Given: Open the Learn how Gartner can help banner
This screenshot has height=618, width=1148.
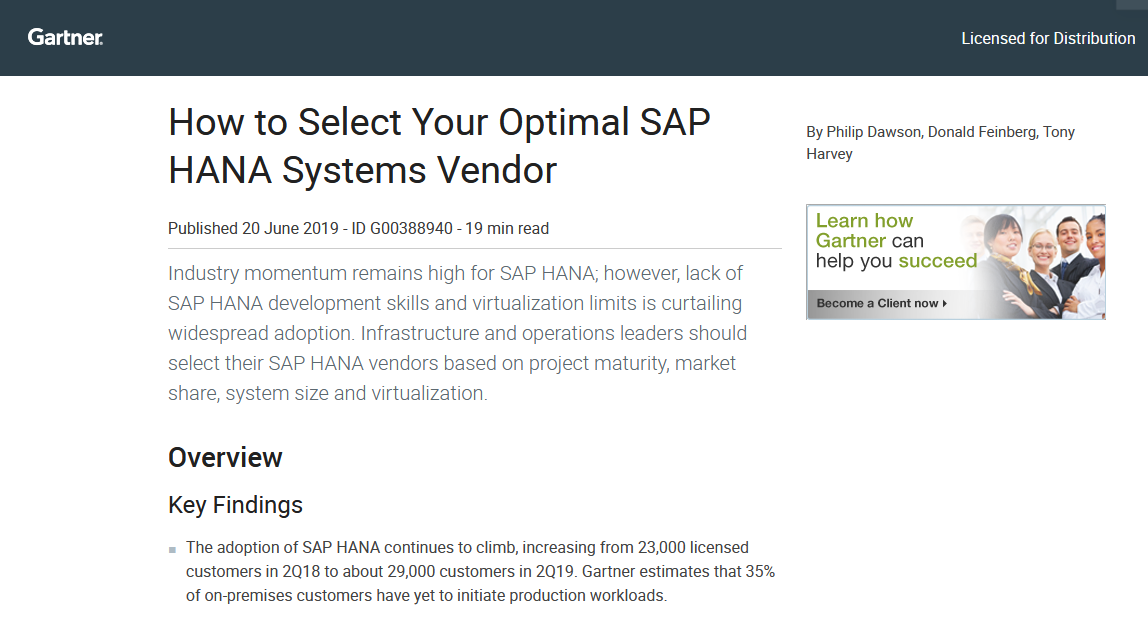Looking at the screenshot, I should (955, 261).
